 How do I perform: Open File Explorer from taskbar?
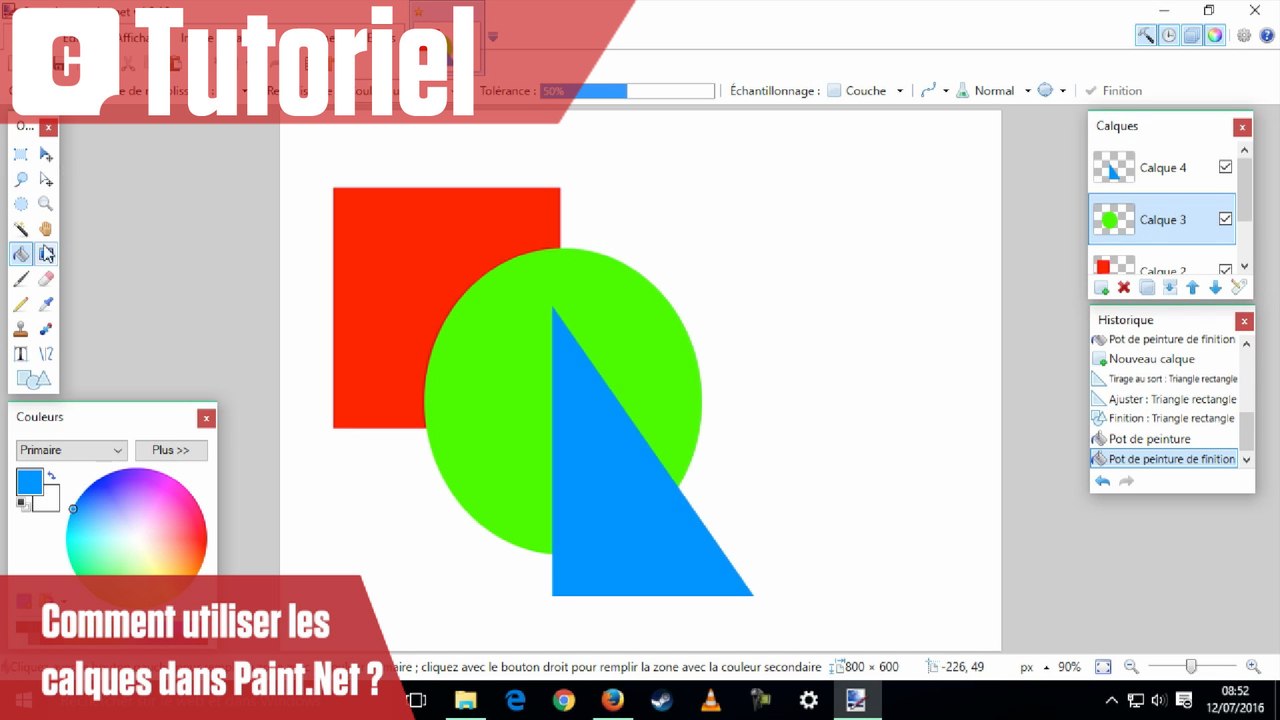[x=466, y=700]
